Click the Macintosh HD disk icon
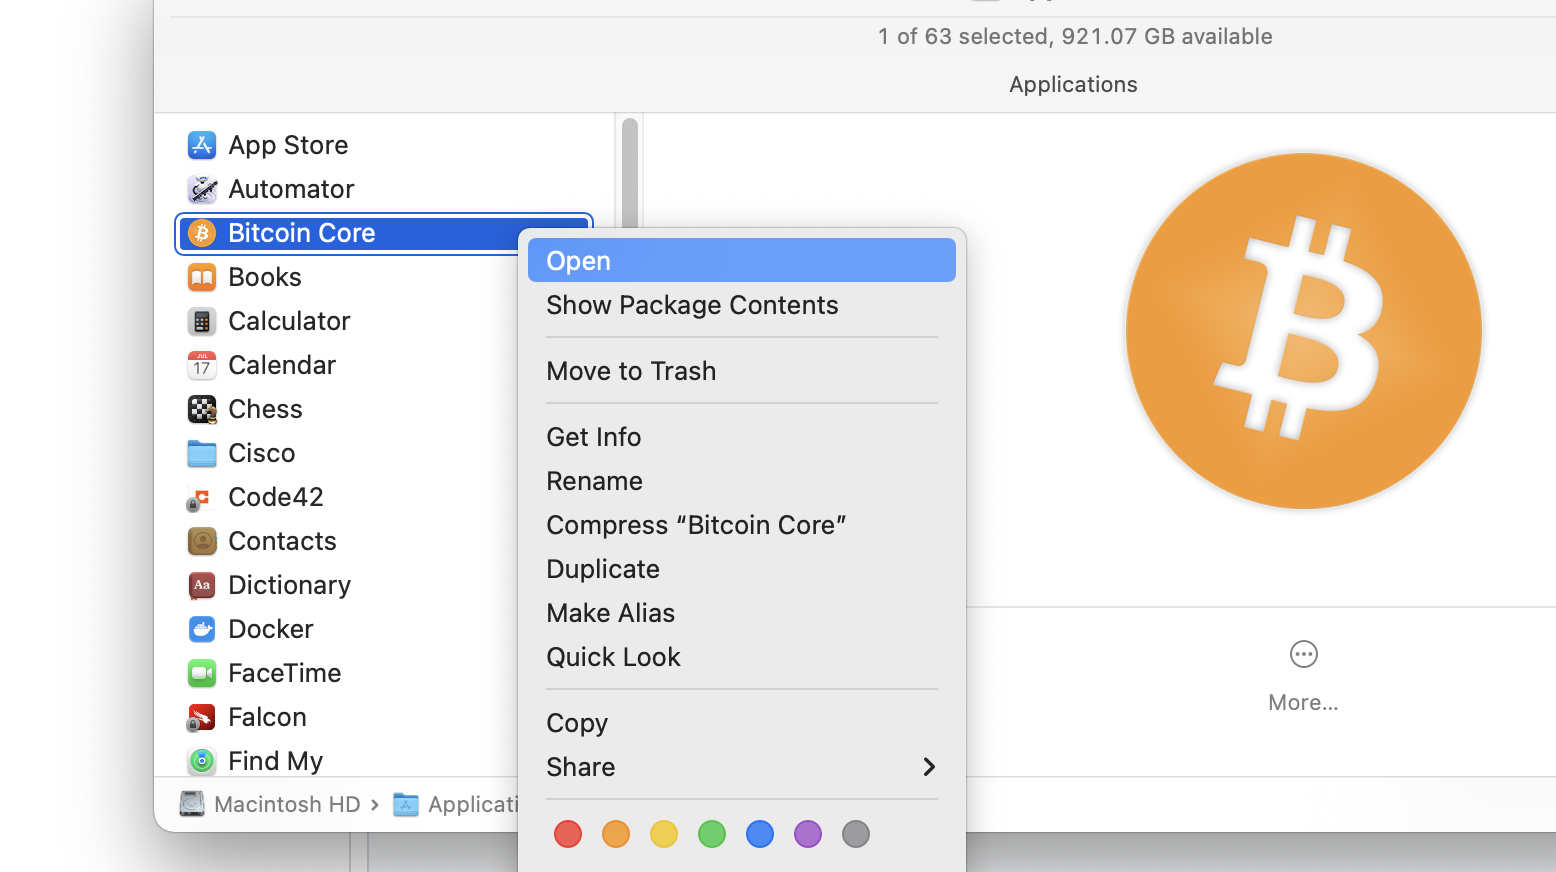 click(x=192, y=804)
